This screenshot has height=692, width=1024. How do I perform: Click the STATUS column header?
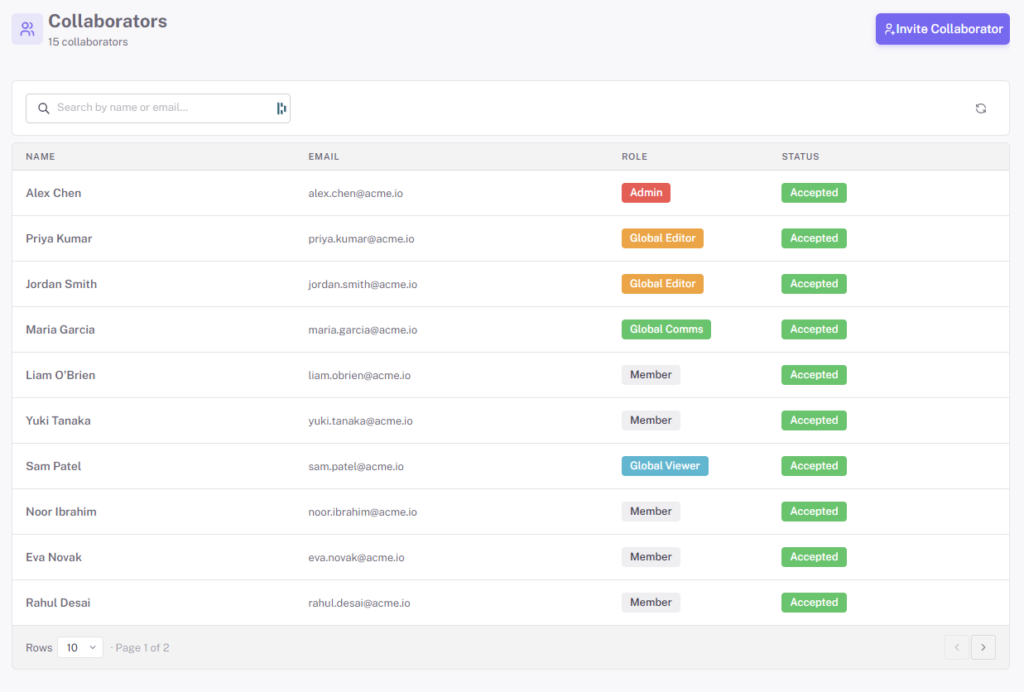(800, 157)
